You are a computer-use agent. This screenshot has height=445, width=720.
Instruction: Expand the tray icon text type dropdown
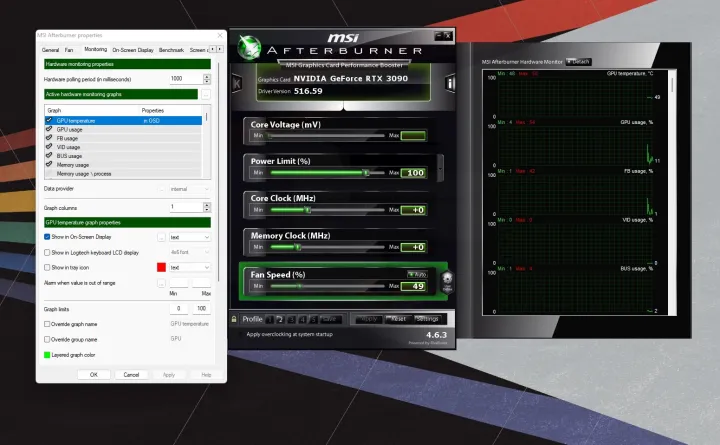tap(190, 267)
